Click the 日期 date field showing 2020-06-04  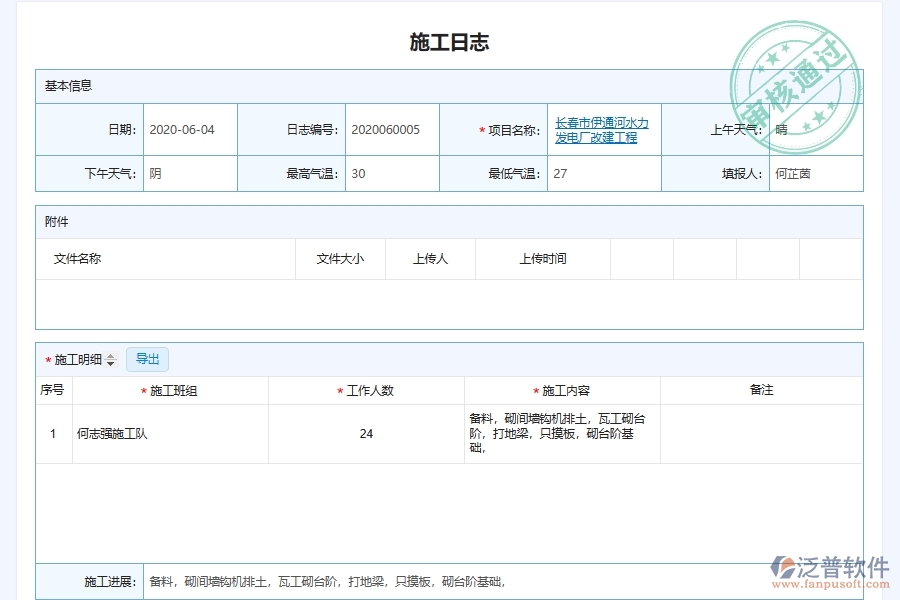point(180,129)
